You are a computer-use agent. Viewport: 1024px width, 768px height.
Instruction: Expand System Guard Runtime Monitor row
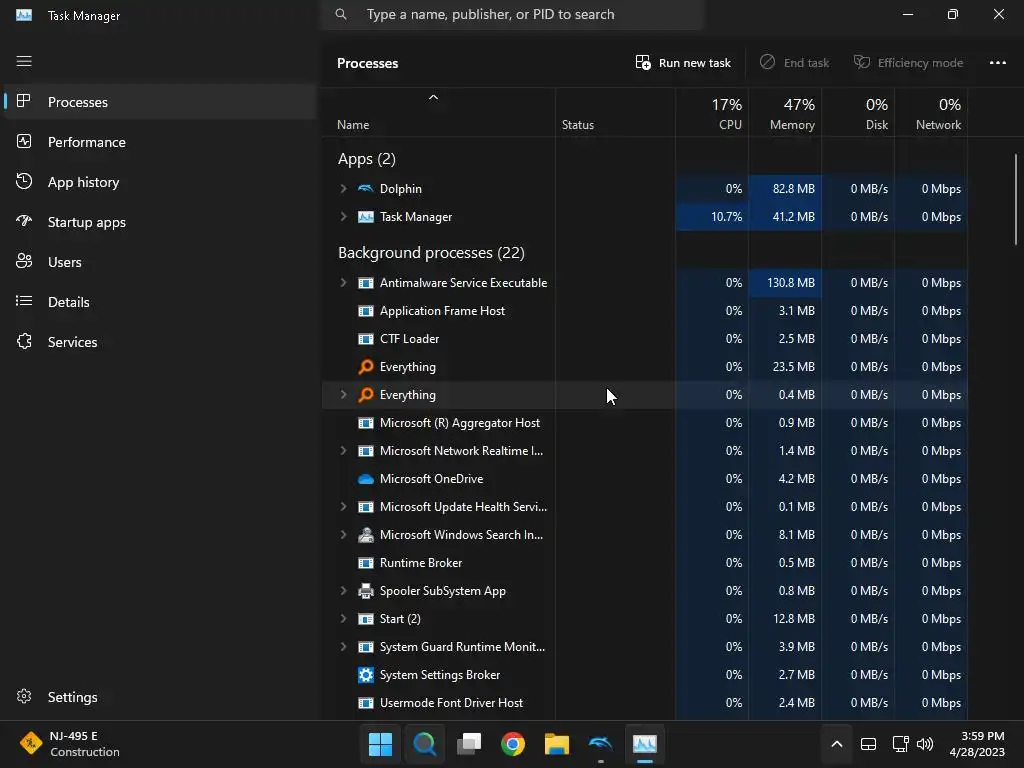344,647
